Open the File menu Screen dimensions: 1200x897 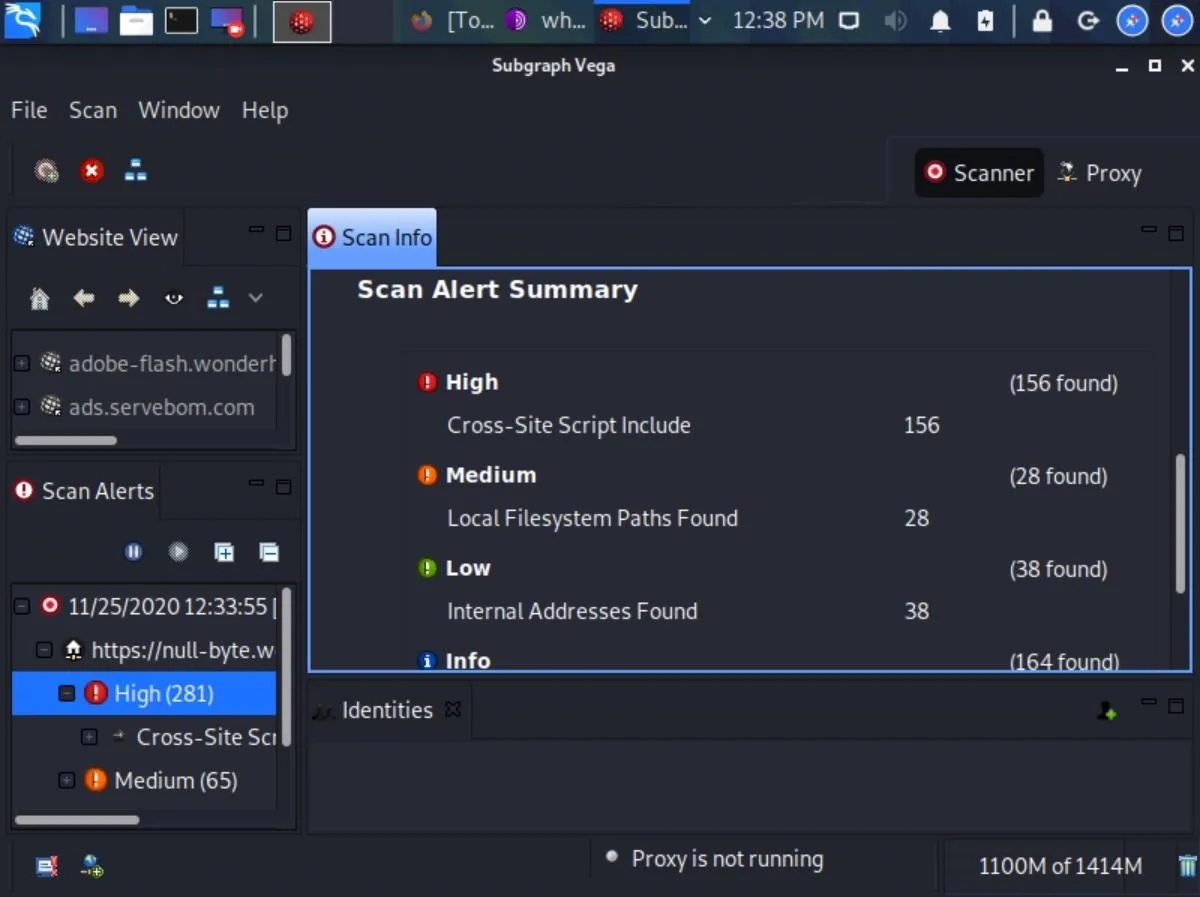pyautogui.click(x=29, y=110)
